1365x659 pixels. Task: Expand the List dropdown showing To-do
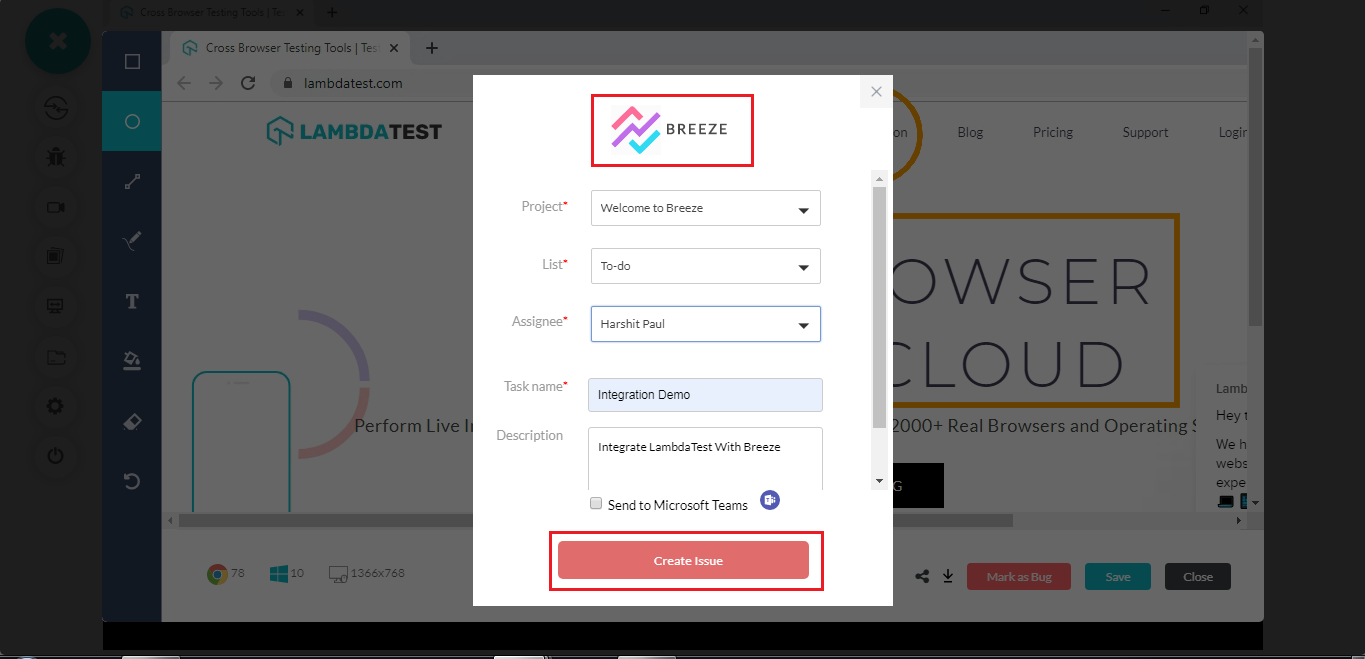tap(706, 266)
